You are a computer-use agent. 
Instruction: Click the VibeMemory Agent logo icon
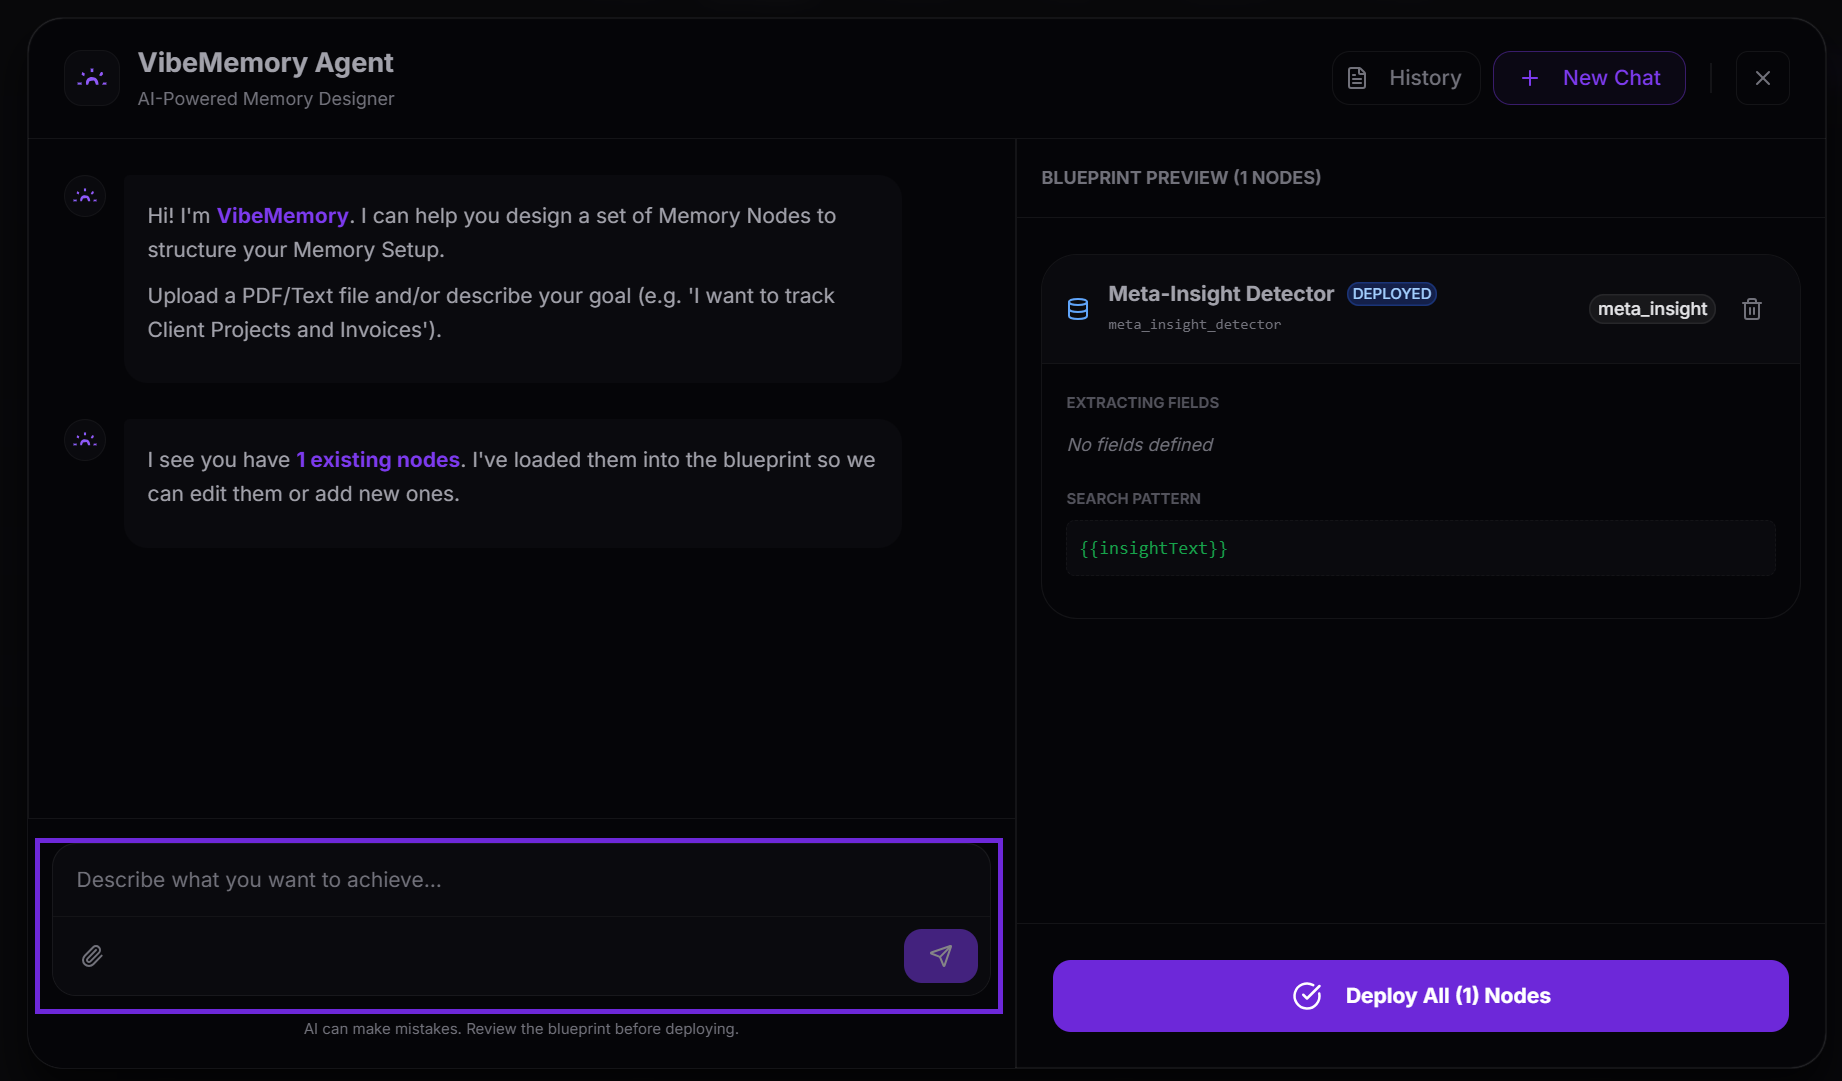click(x=92, y=78)
